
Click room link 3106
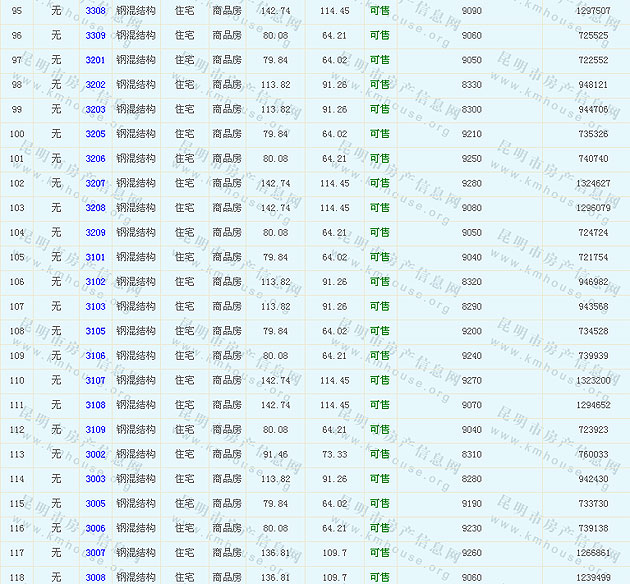click(x=95, y=356)
